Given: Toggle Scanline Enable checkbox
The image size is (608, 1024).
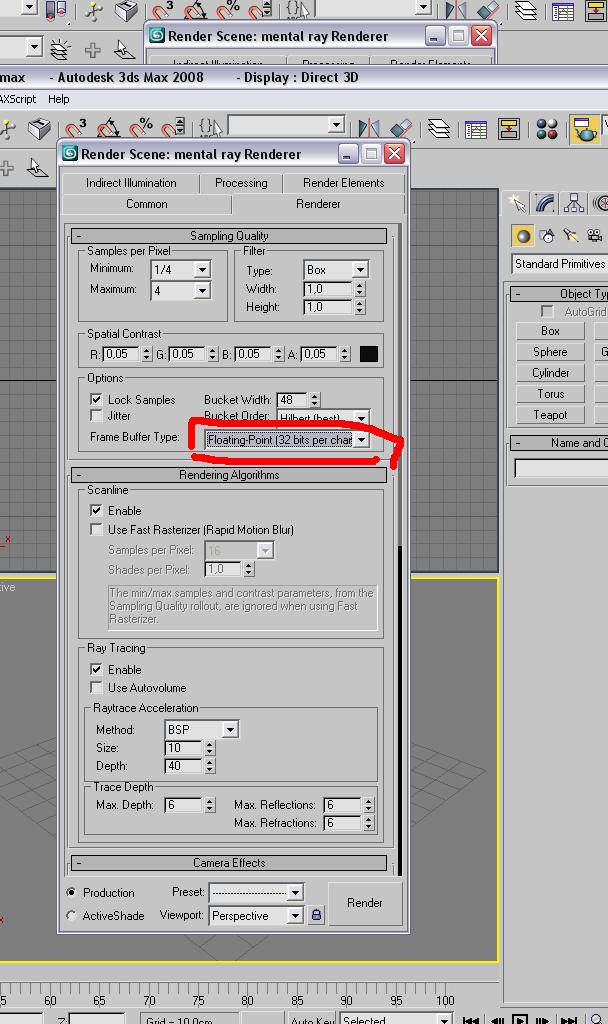Looking at the screenshot, I should pyautogui.click(x=96, y=510).
